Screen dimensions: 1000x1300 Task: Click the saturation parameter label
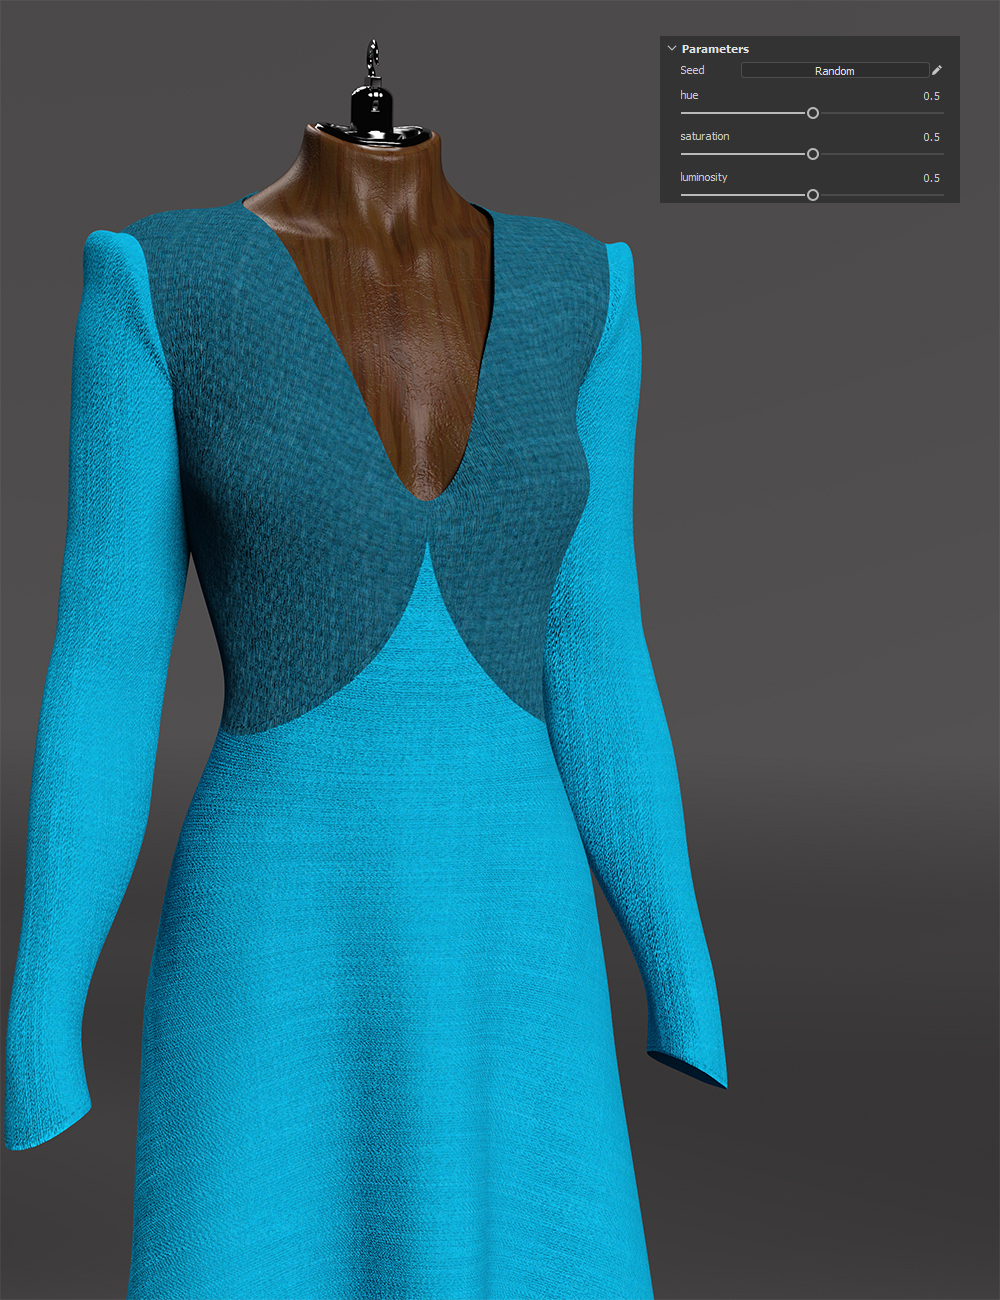705,136
